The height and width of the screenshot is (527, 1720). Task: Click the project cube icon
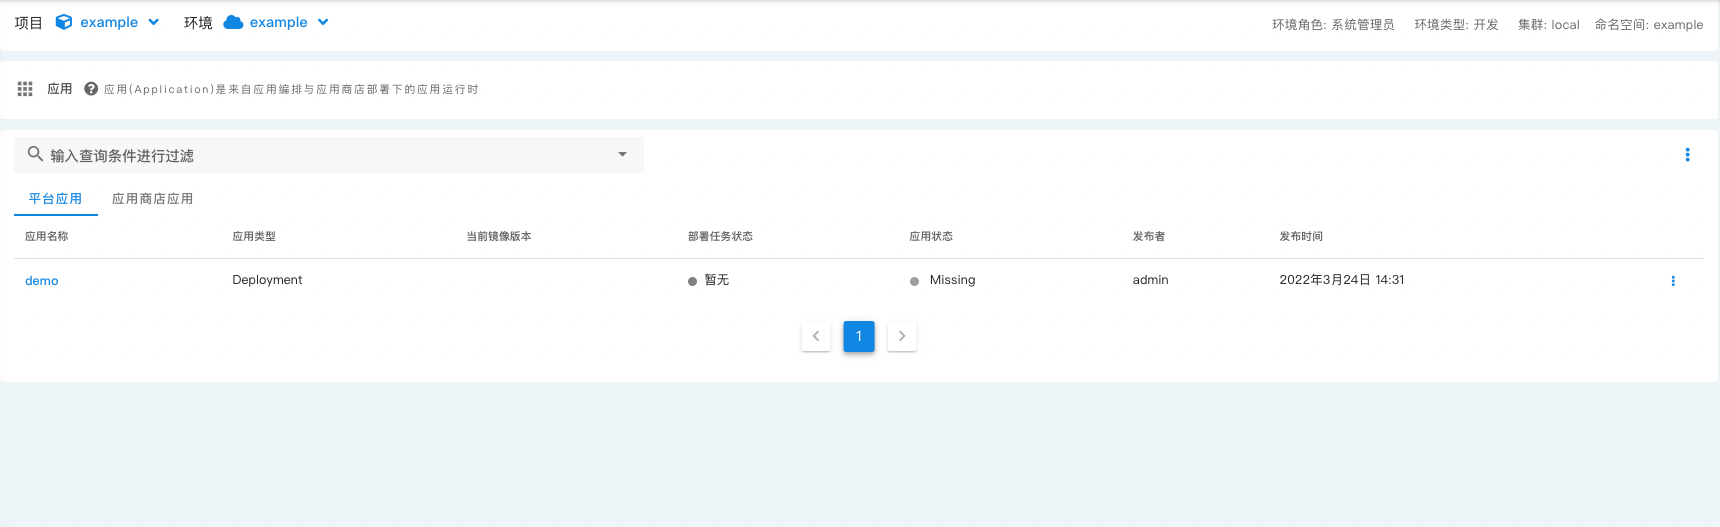coord(64,22)
